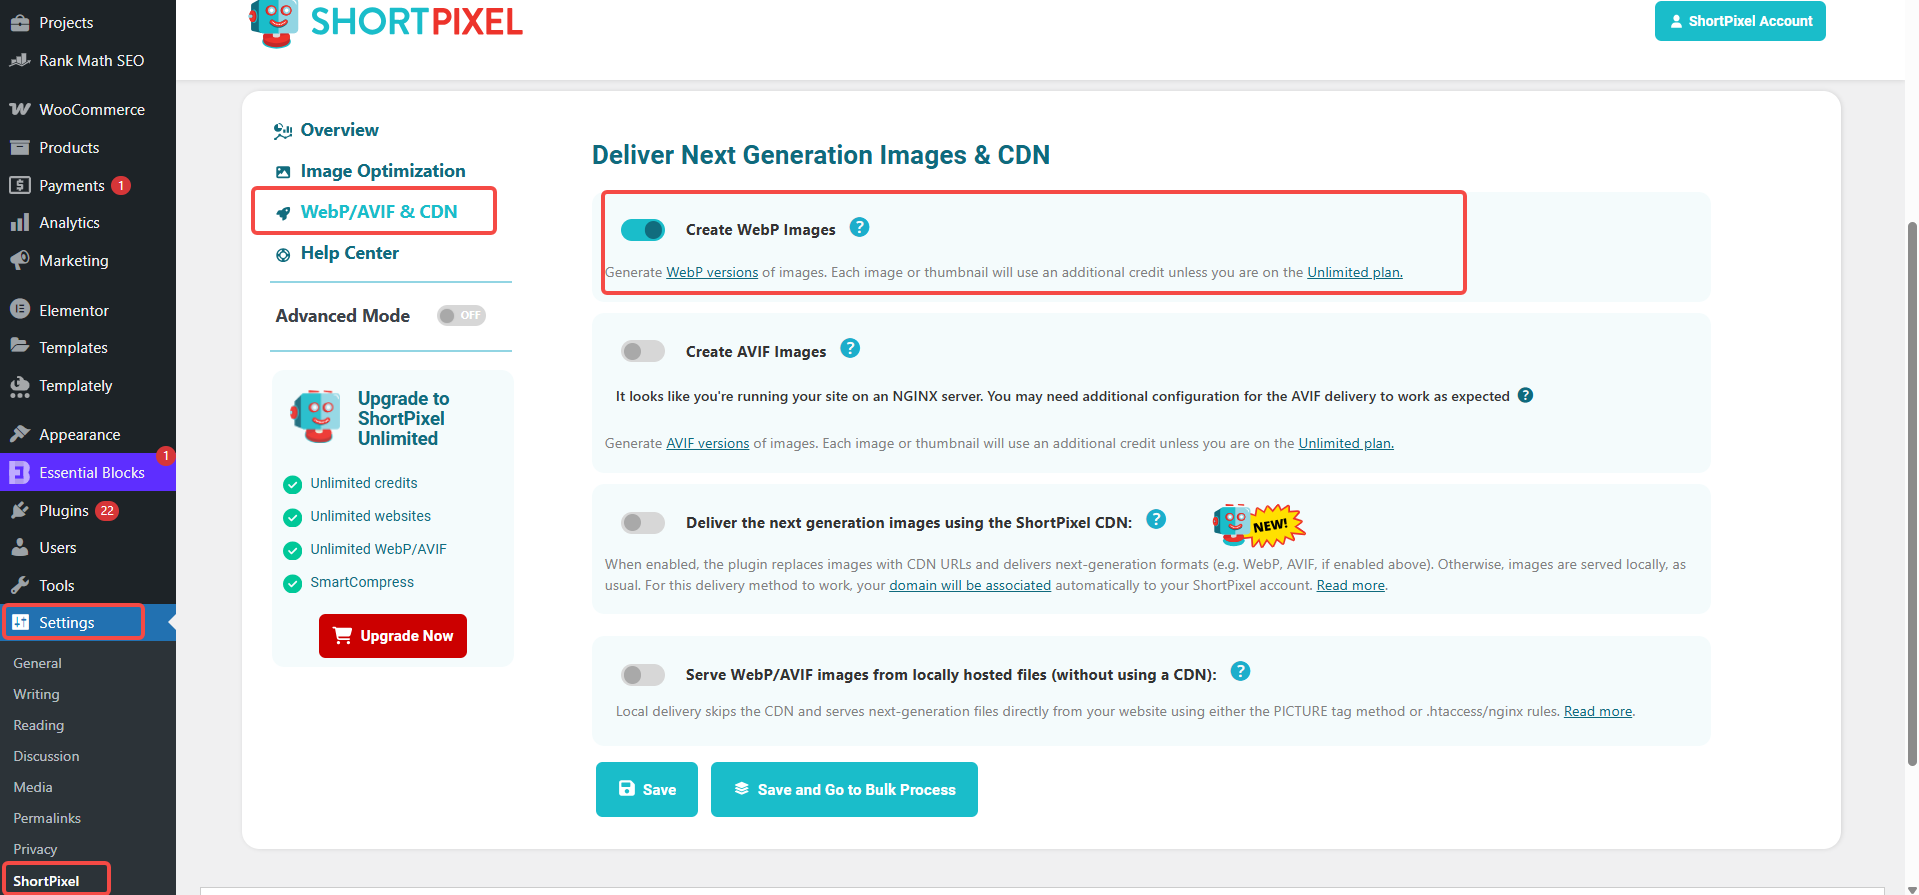Image resolution: width=1919 pixels, height=895 pixels.
Task: Click the Settings sliders icon
Action: point(20,622)
